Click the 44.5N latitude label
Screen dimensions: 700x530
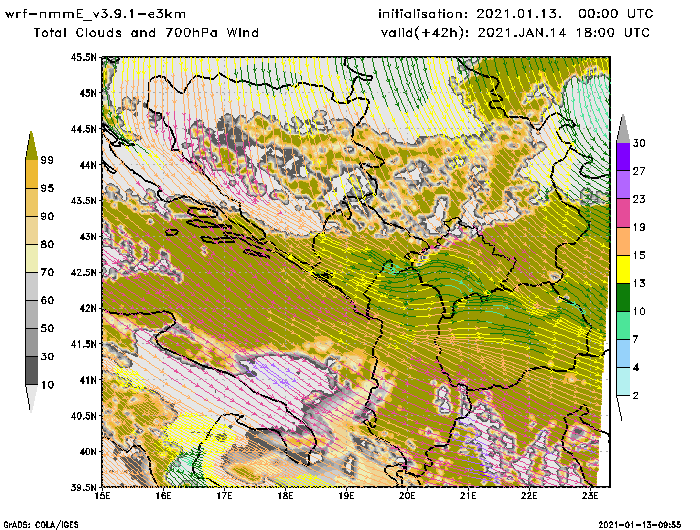coord(83,129)
